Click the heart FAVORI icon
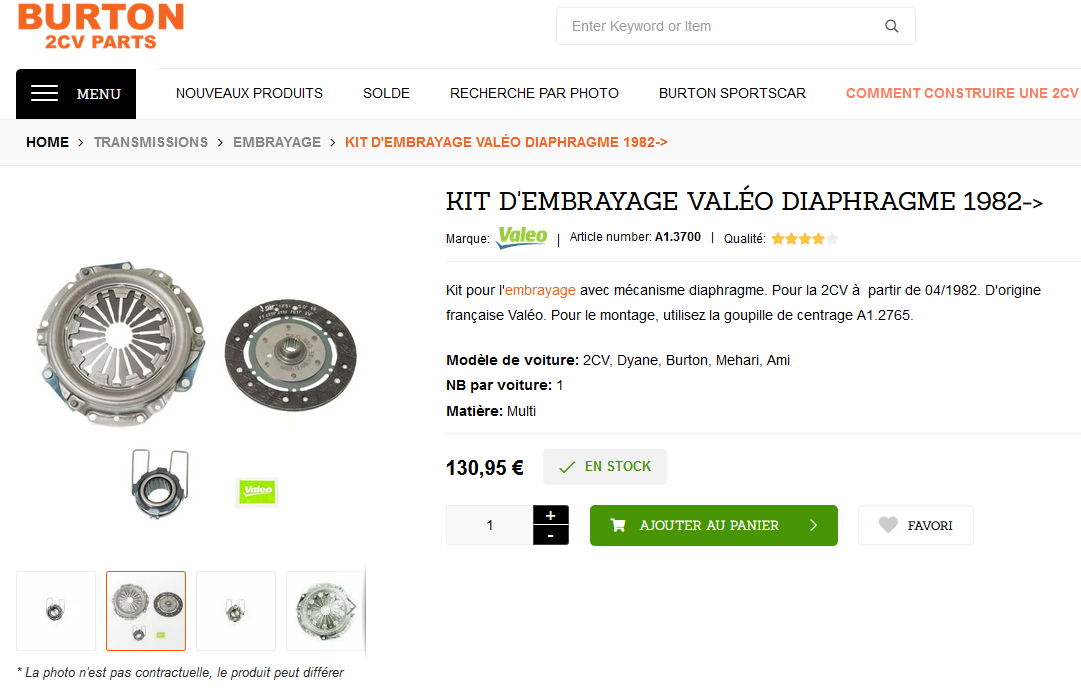The width and height of the screenshot is (1081, 697). click(x=888, y=525)
